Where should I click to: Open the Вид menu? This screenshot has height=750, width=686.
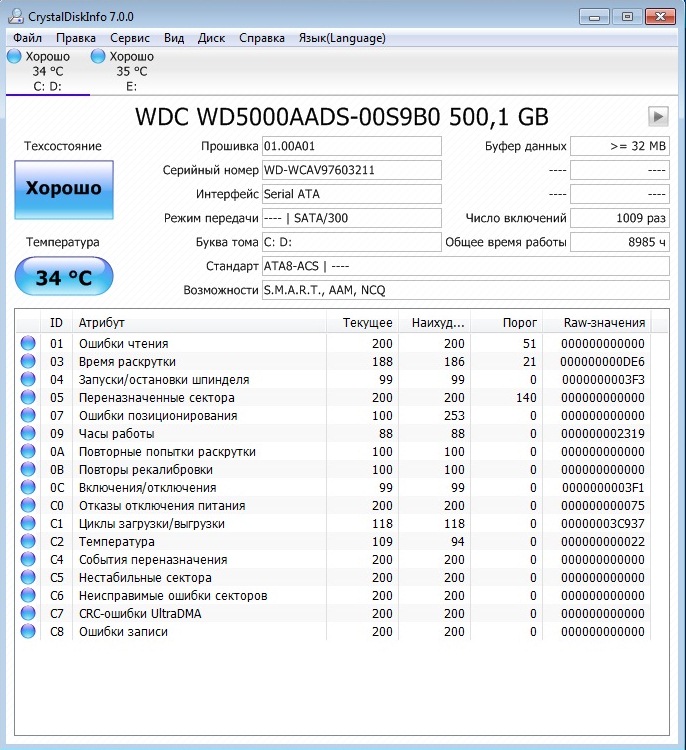[x=174, y=38]
